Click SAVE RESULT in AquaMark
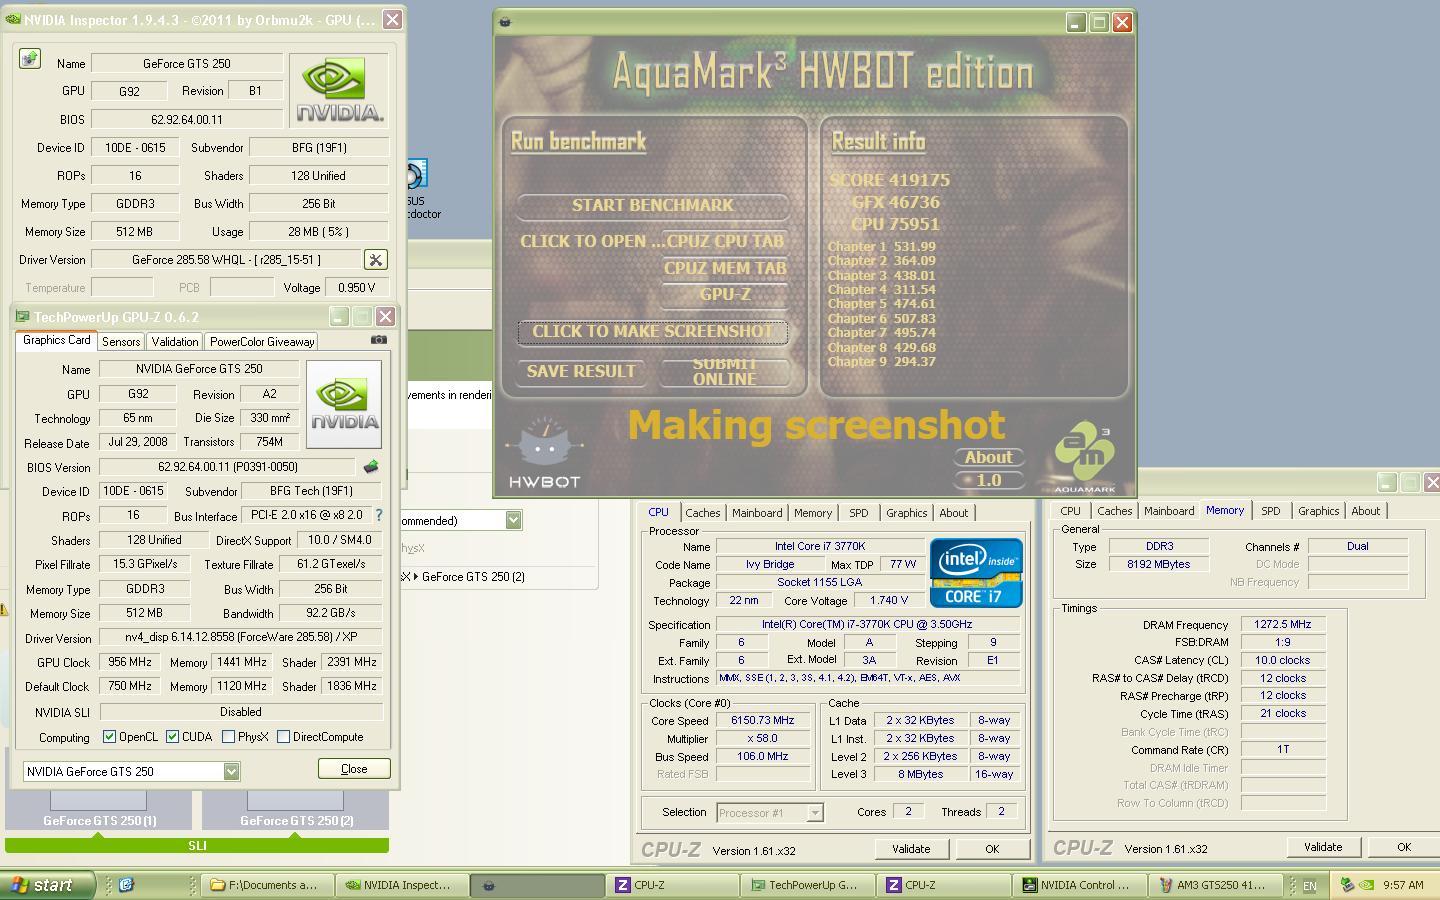This screenshot has width=1440, height=900. click(581, 371)
